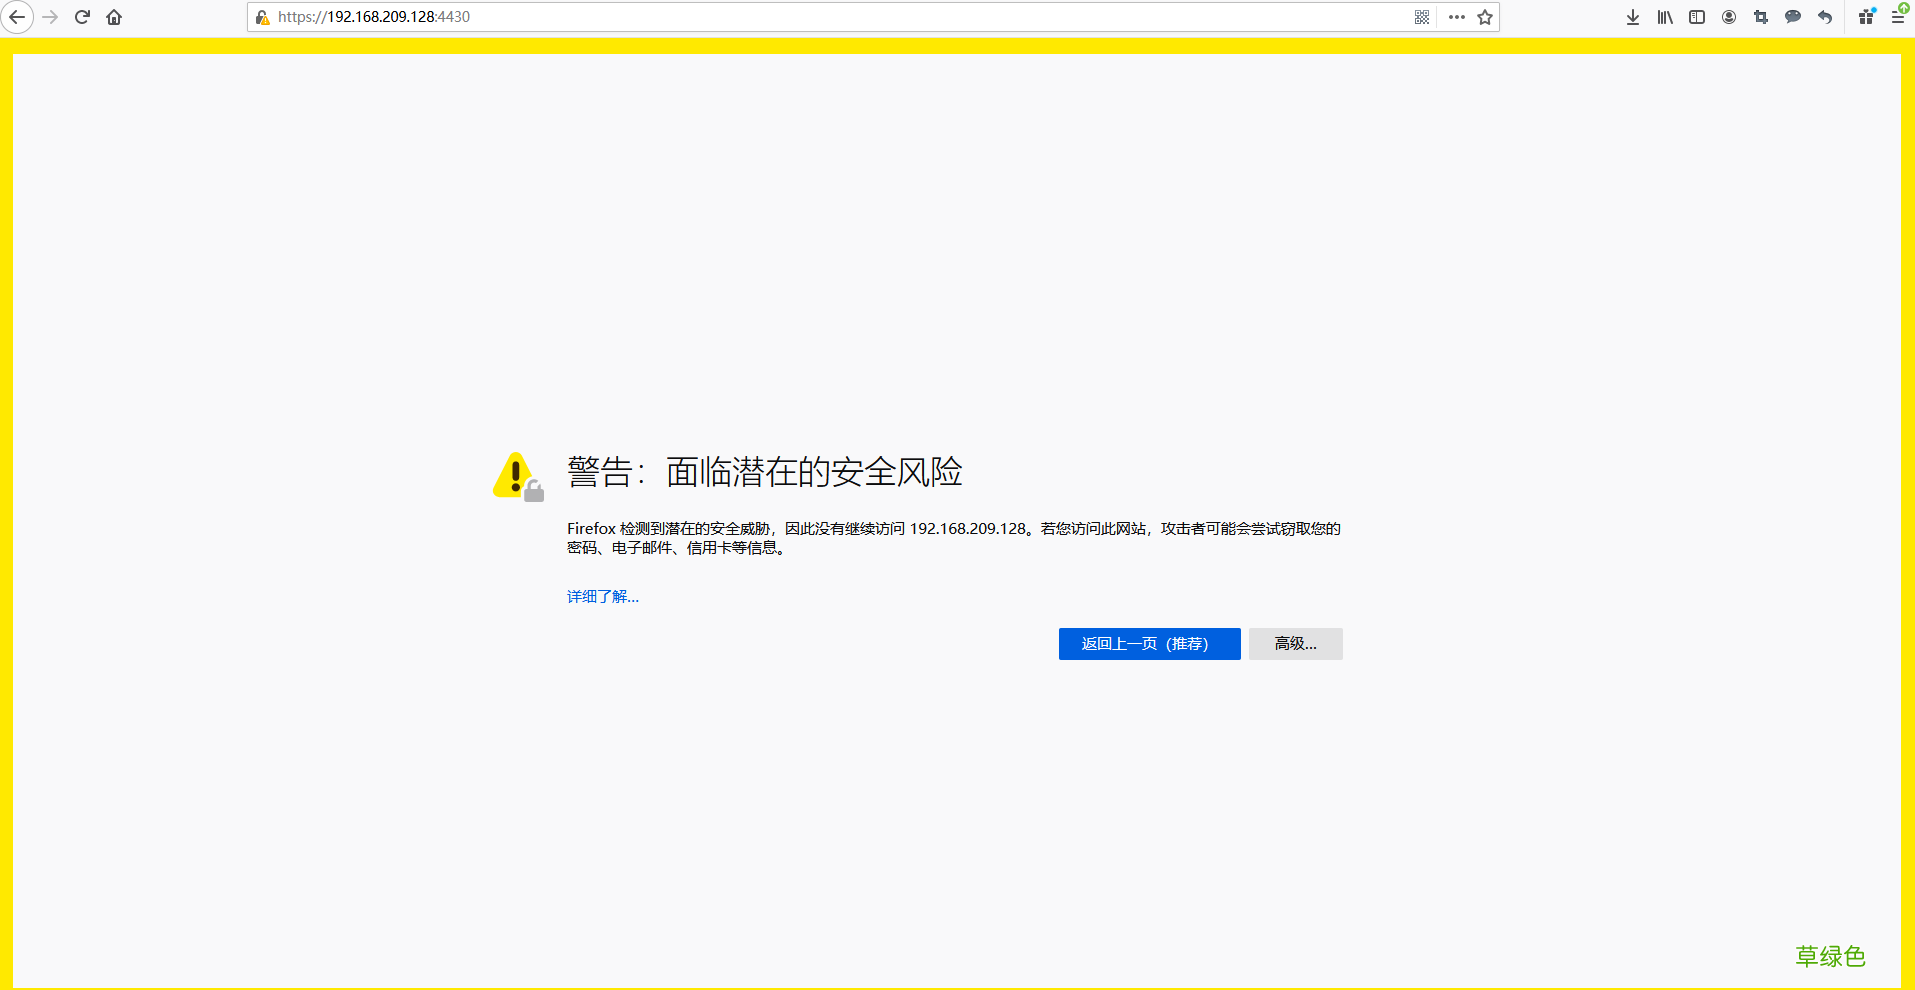Open the page actions ellipsis menu
This screenshot has height=990, width=1915.
[x=1456, y=17]
